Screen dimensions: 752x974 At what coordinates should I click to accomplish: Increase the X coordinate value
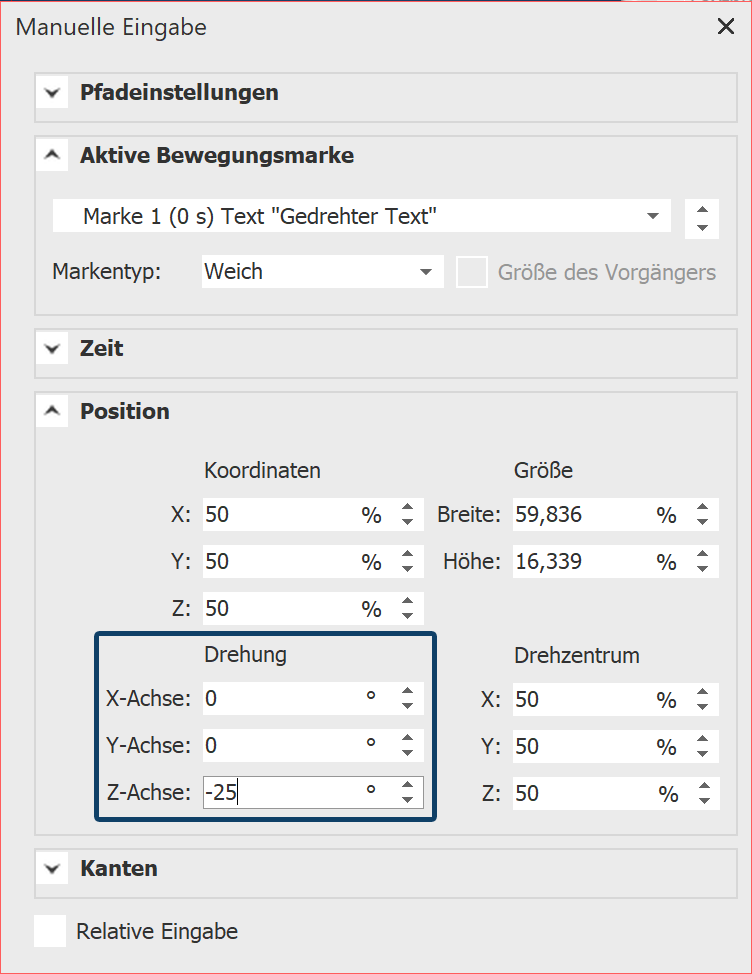pos(407,508)
